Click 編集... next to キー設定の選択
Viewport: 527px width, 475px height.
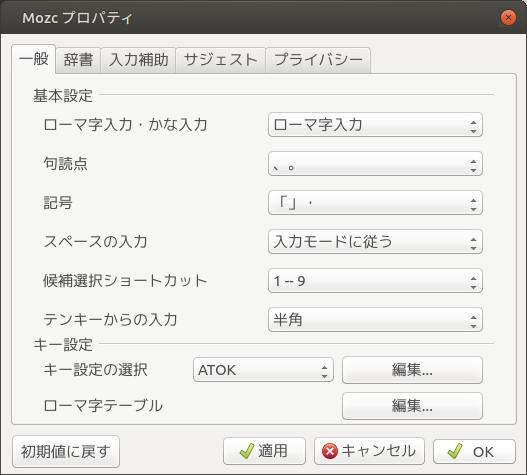412,370
